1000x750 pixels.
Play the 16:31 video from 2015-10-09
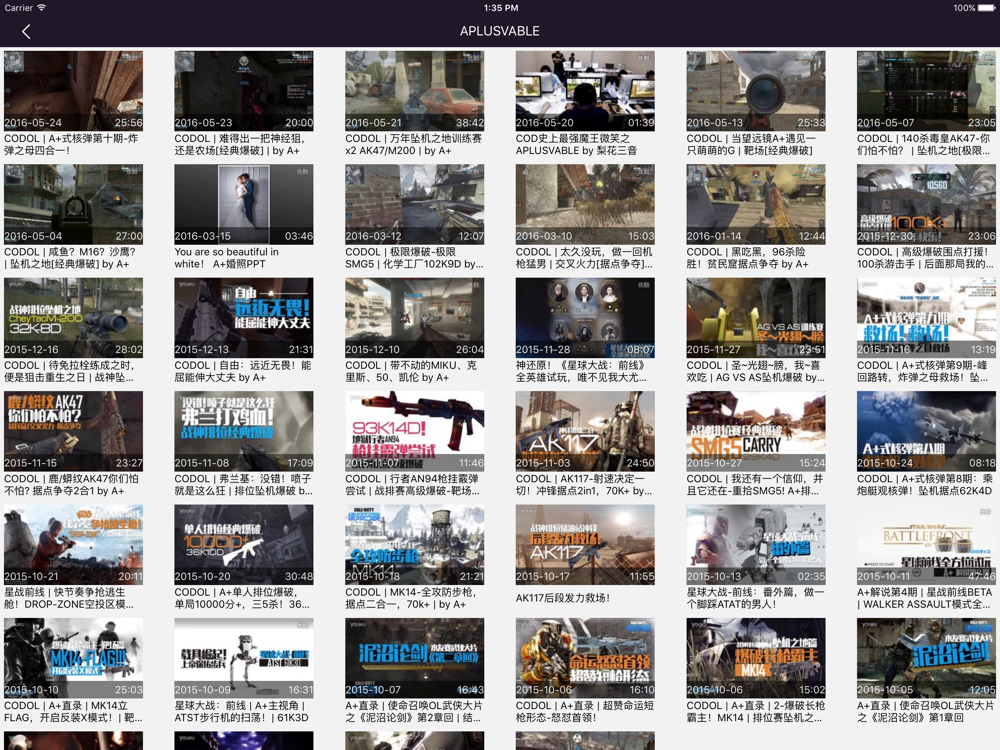pos(244,658)
